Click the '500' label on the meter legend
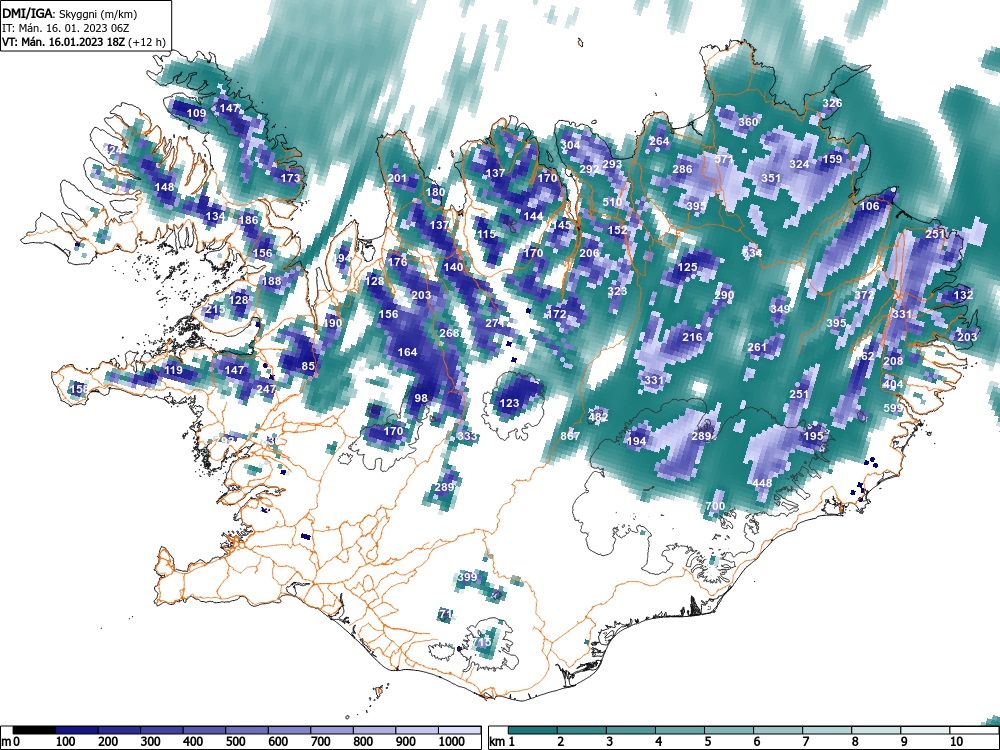This screenshot has height=750, width=1000. 235,742
